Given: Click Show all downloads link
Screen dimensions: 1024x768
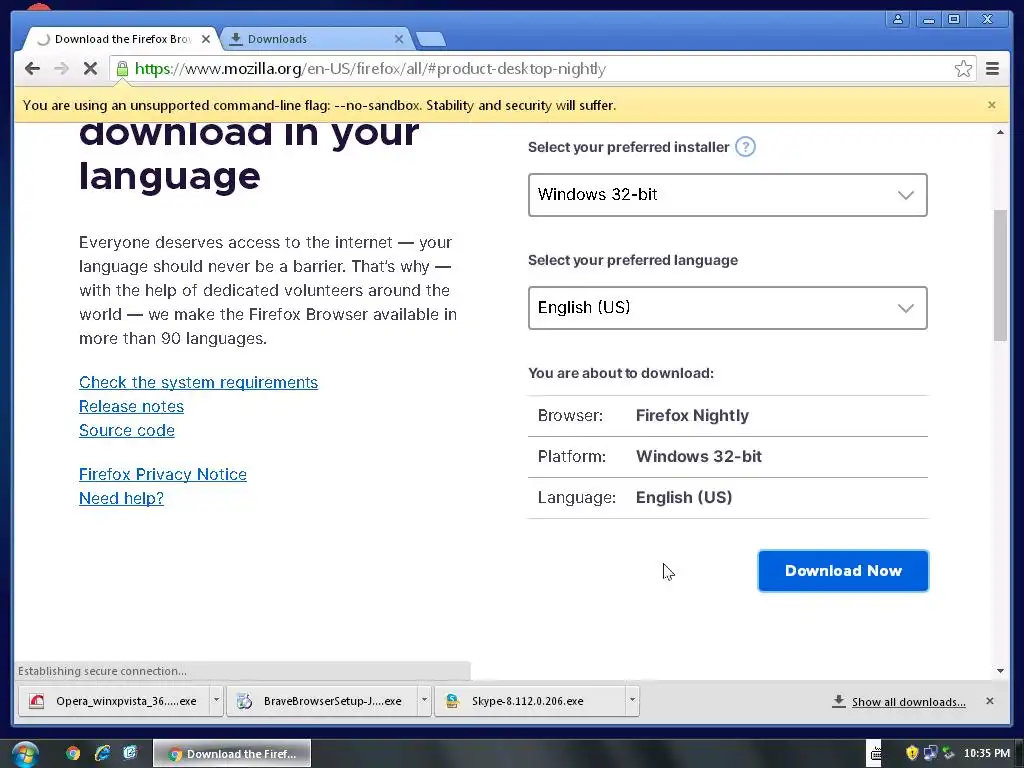Looking at the screenshot, I should click(908, 702).
